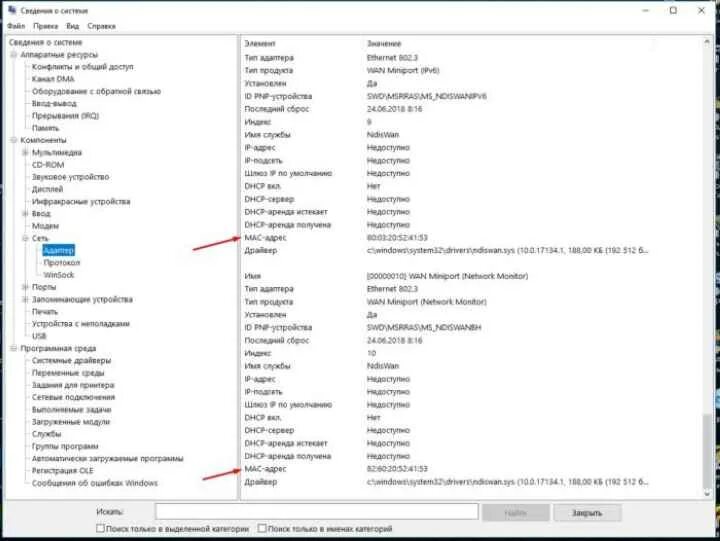Collapse the Аппаратные ресурсы node
The width and height of the screenshot is (720, 541).
tap(14, 55)
